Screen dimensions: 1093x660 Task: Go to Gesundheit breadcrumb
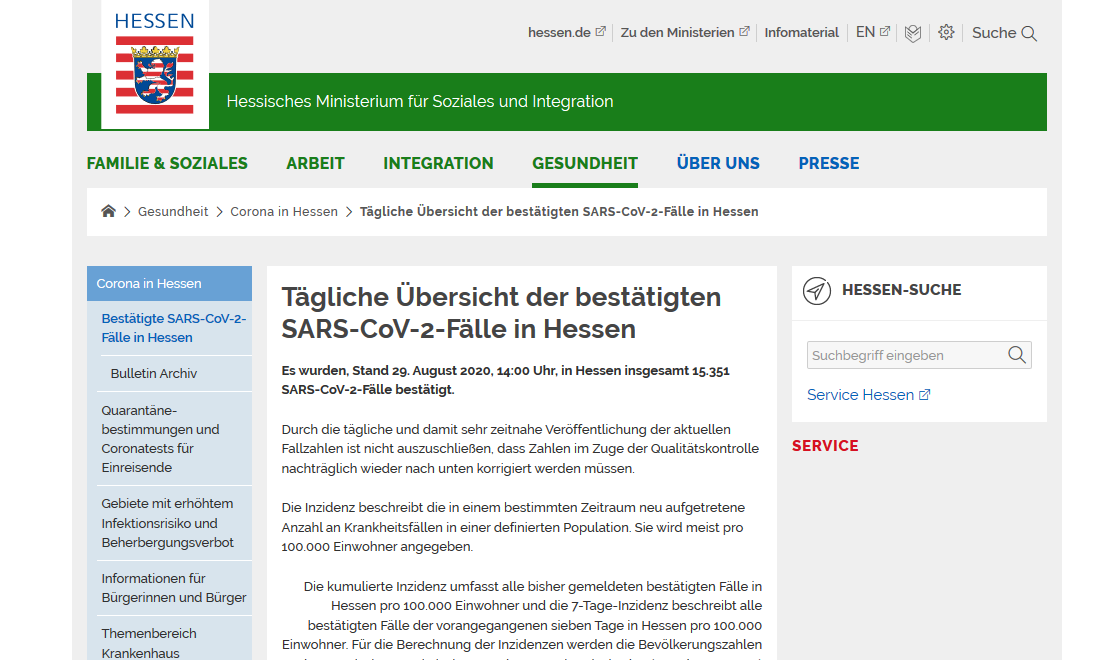tap(173, 211)
